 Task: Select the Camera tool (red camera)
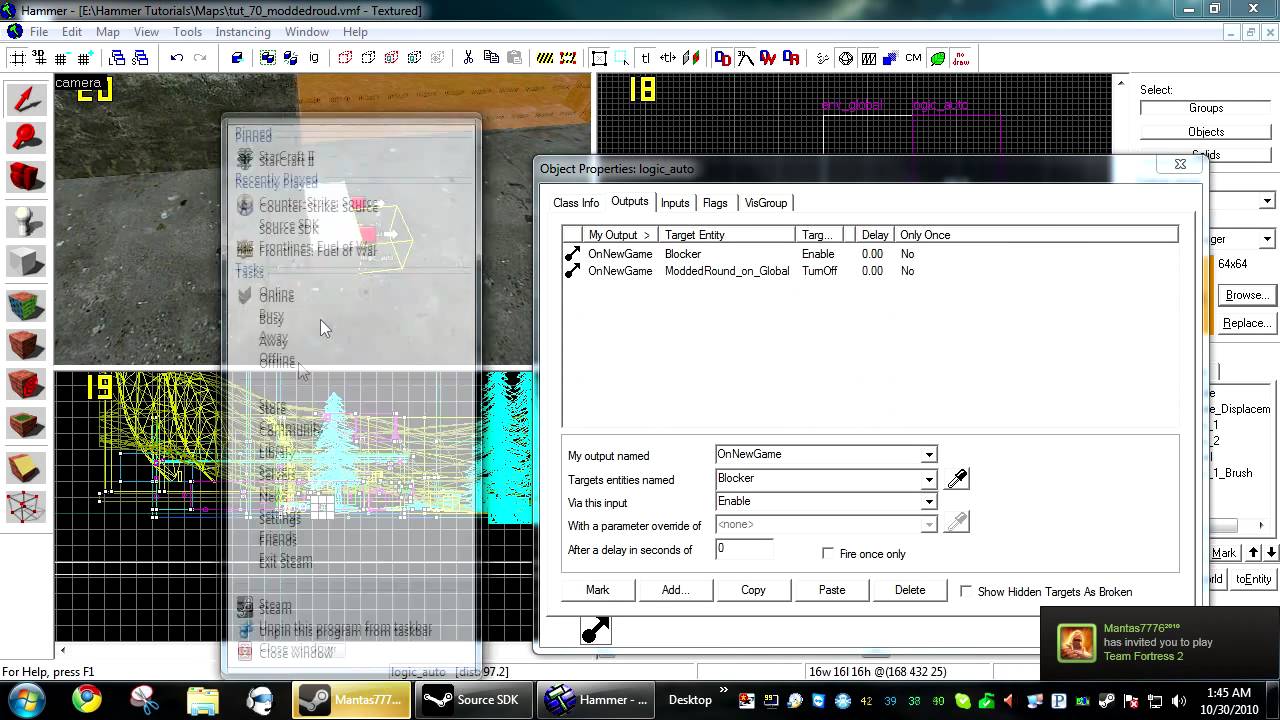pos(26,177)
